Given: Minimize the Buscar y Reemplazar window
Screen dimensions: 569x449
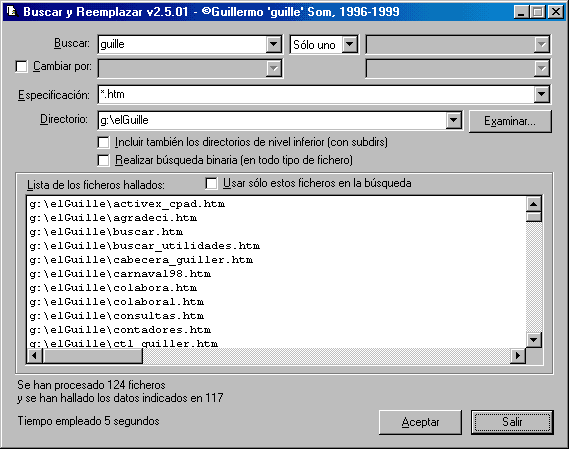Looking at the screenshot, I should 521,12.
